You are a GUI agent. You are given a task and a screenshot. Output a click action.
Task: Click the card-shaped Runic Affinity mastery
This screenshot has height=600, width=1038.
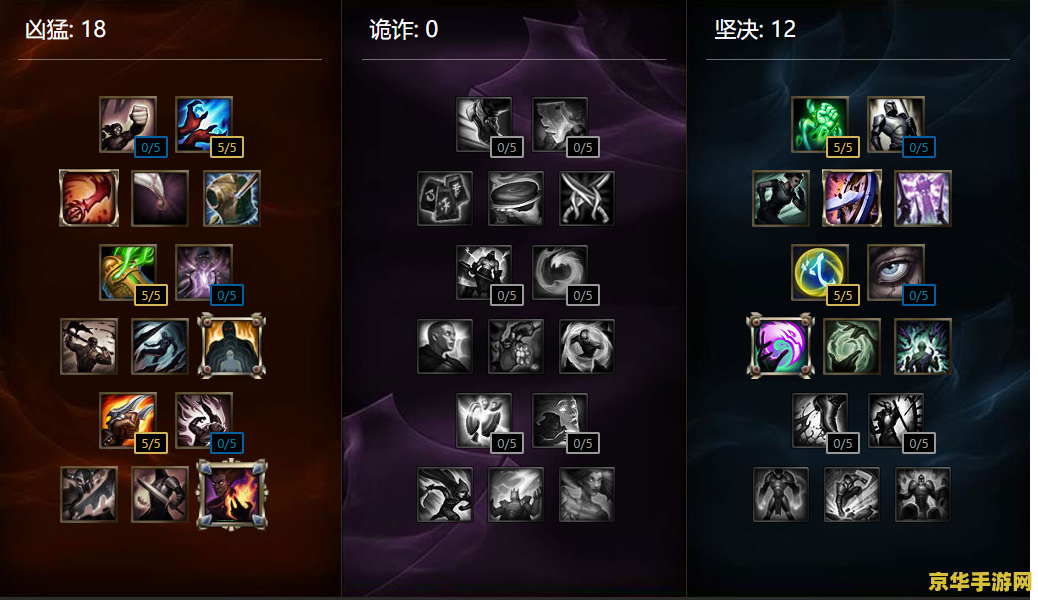point(445,198)
